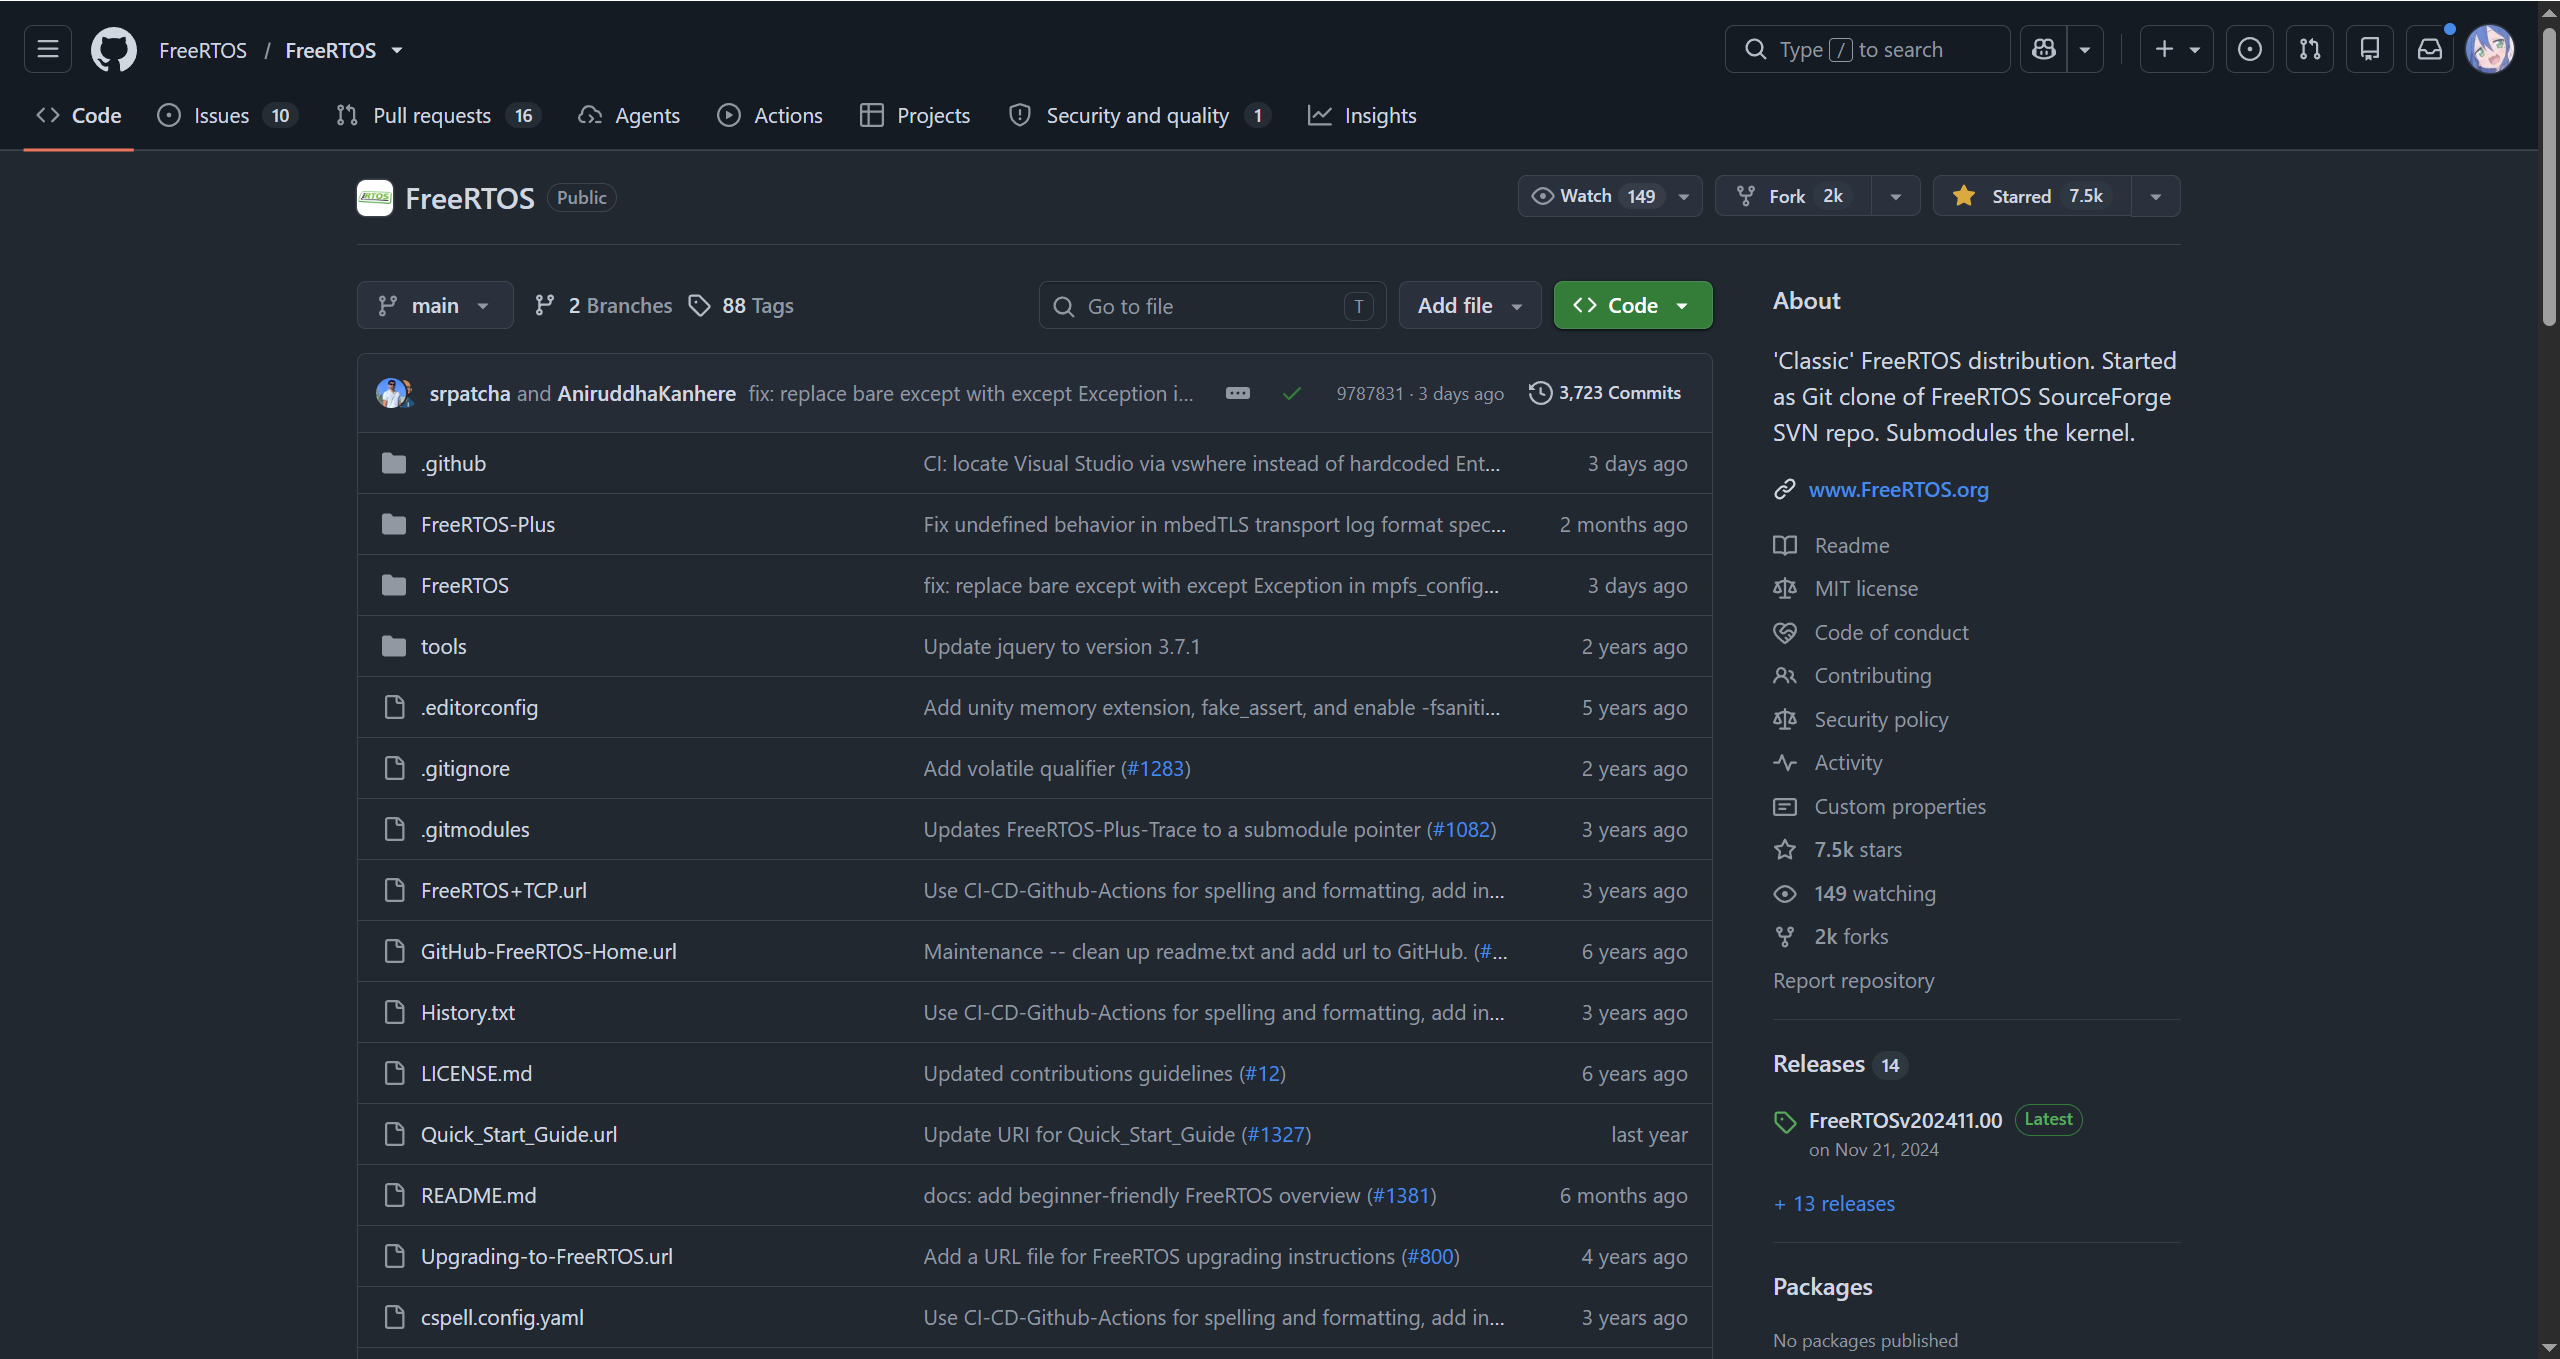Fork the FreeRTOS repository

pos(1793,196)
